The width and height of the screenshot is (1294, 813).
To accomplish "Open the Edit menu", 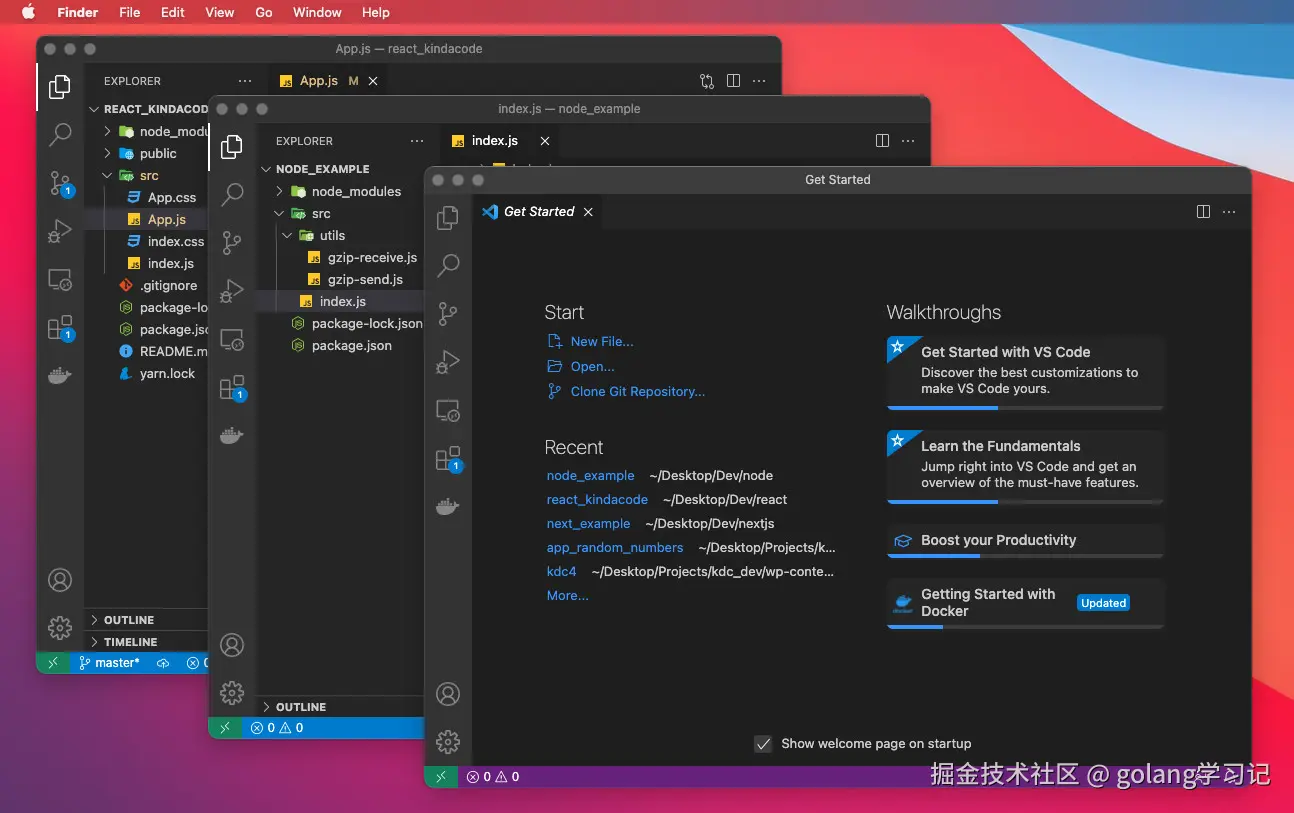I will (173, 12).
